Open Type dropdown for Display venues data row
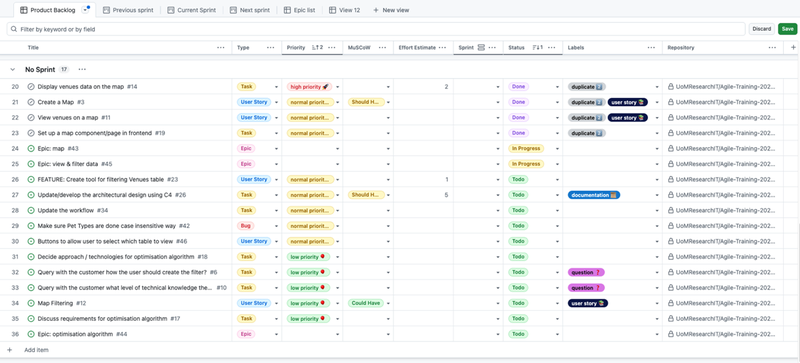The width and height of the screenshot is (800, 363). point(277,87)
